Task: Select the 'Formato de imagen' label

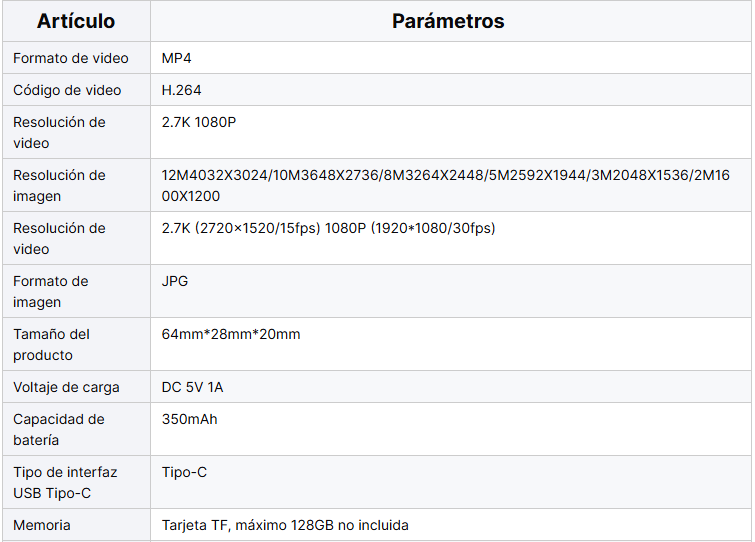Action: click(x=51, y=292)
